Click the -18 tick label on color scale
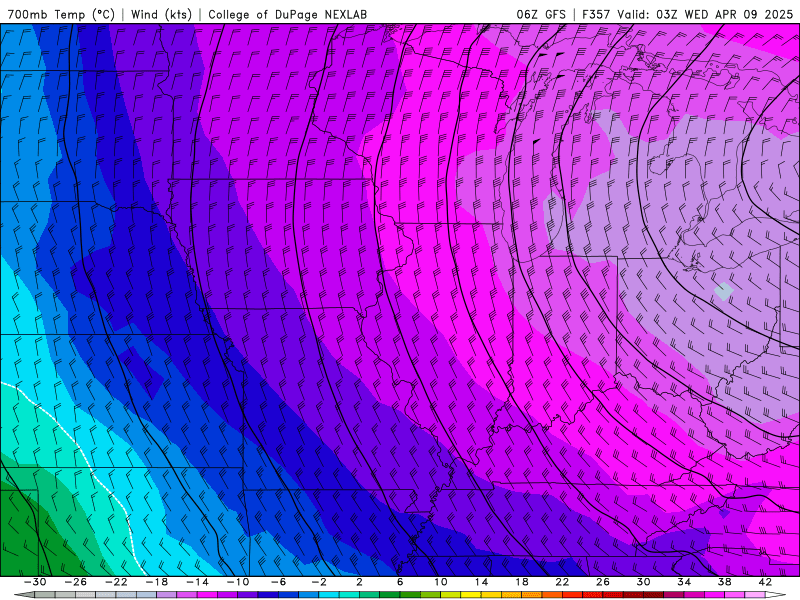800x600 pixels. coord(157,582)
